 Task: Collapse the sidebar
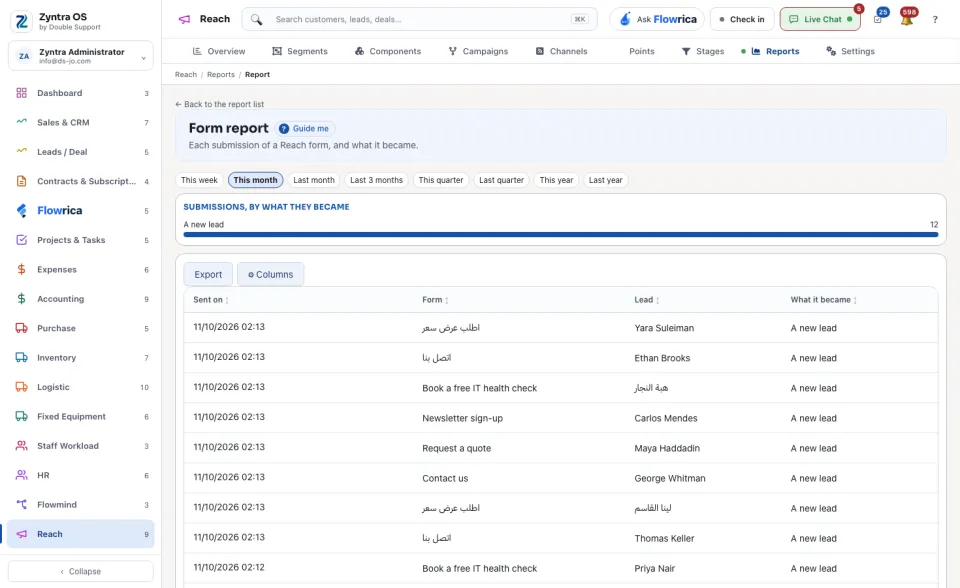pos(81,571)
